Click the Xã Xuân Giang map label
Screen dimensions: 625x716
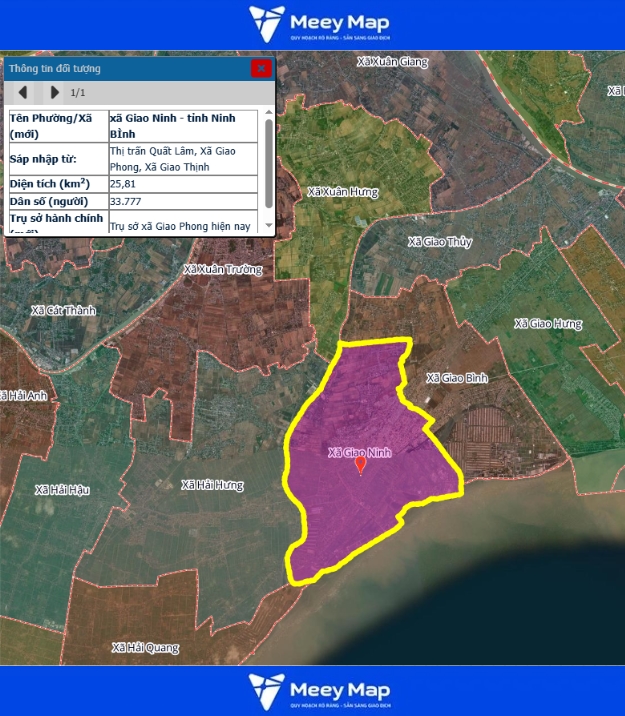(392, 62)
